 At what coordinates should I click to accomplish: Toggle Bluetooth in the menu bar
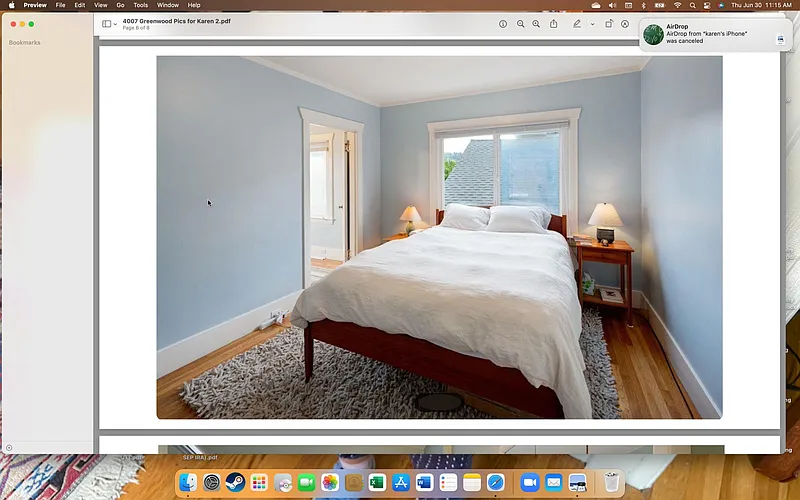click(643, 5)
